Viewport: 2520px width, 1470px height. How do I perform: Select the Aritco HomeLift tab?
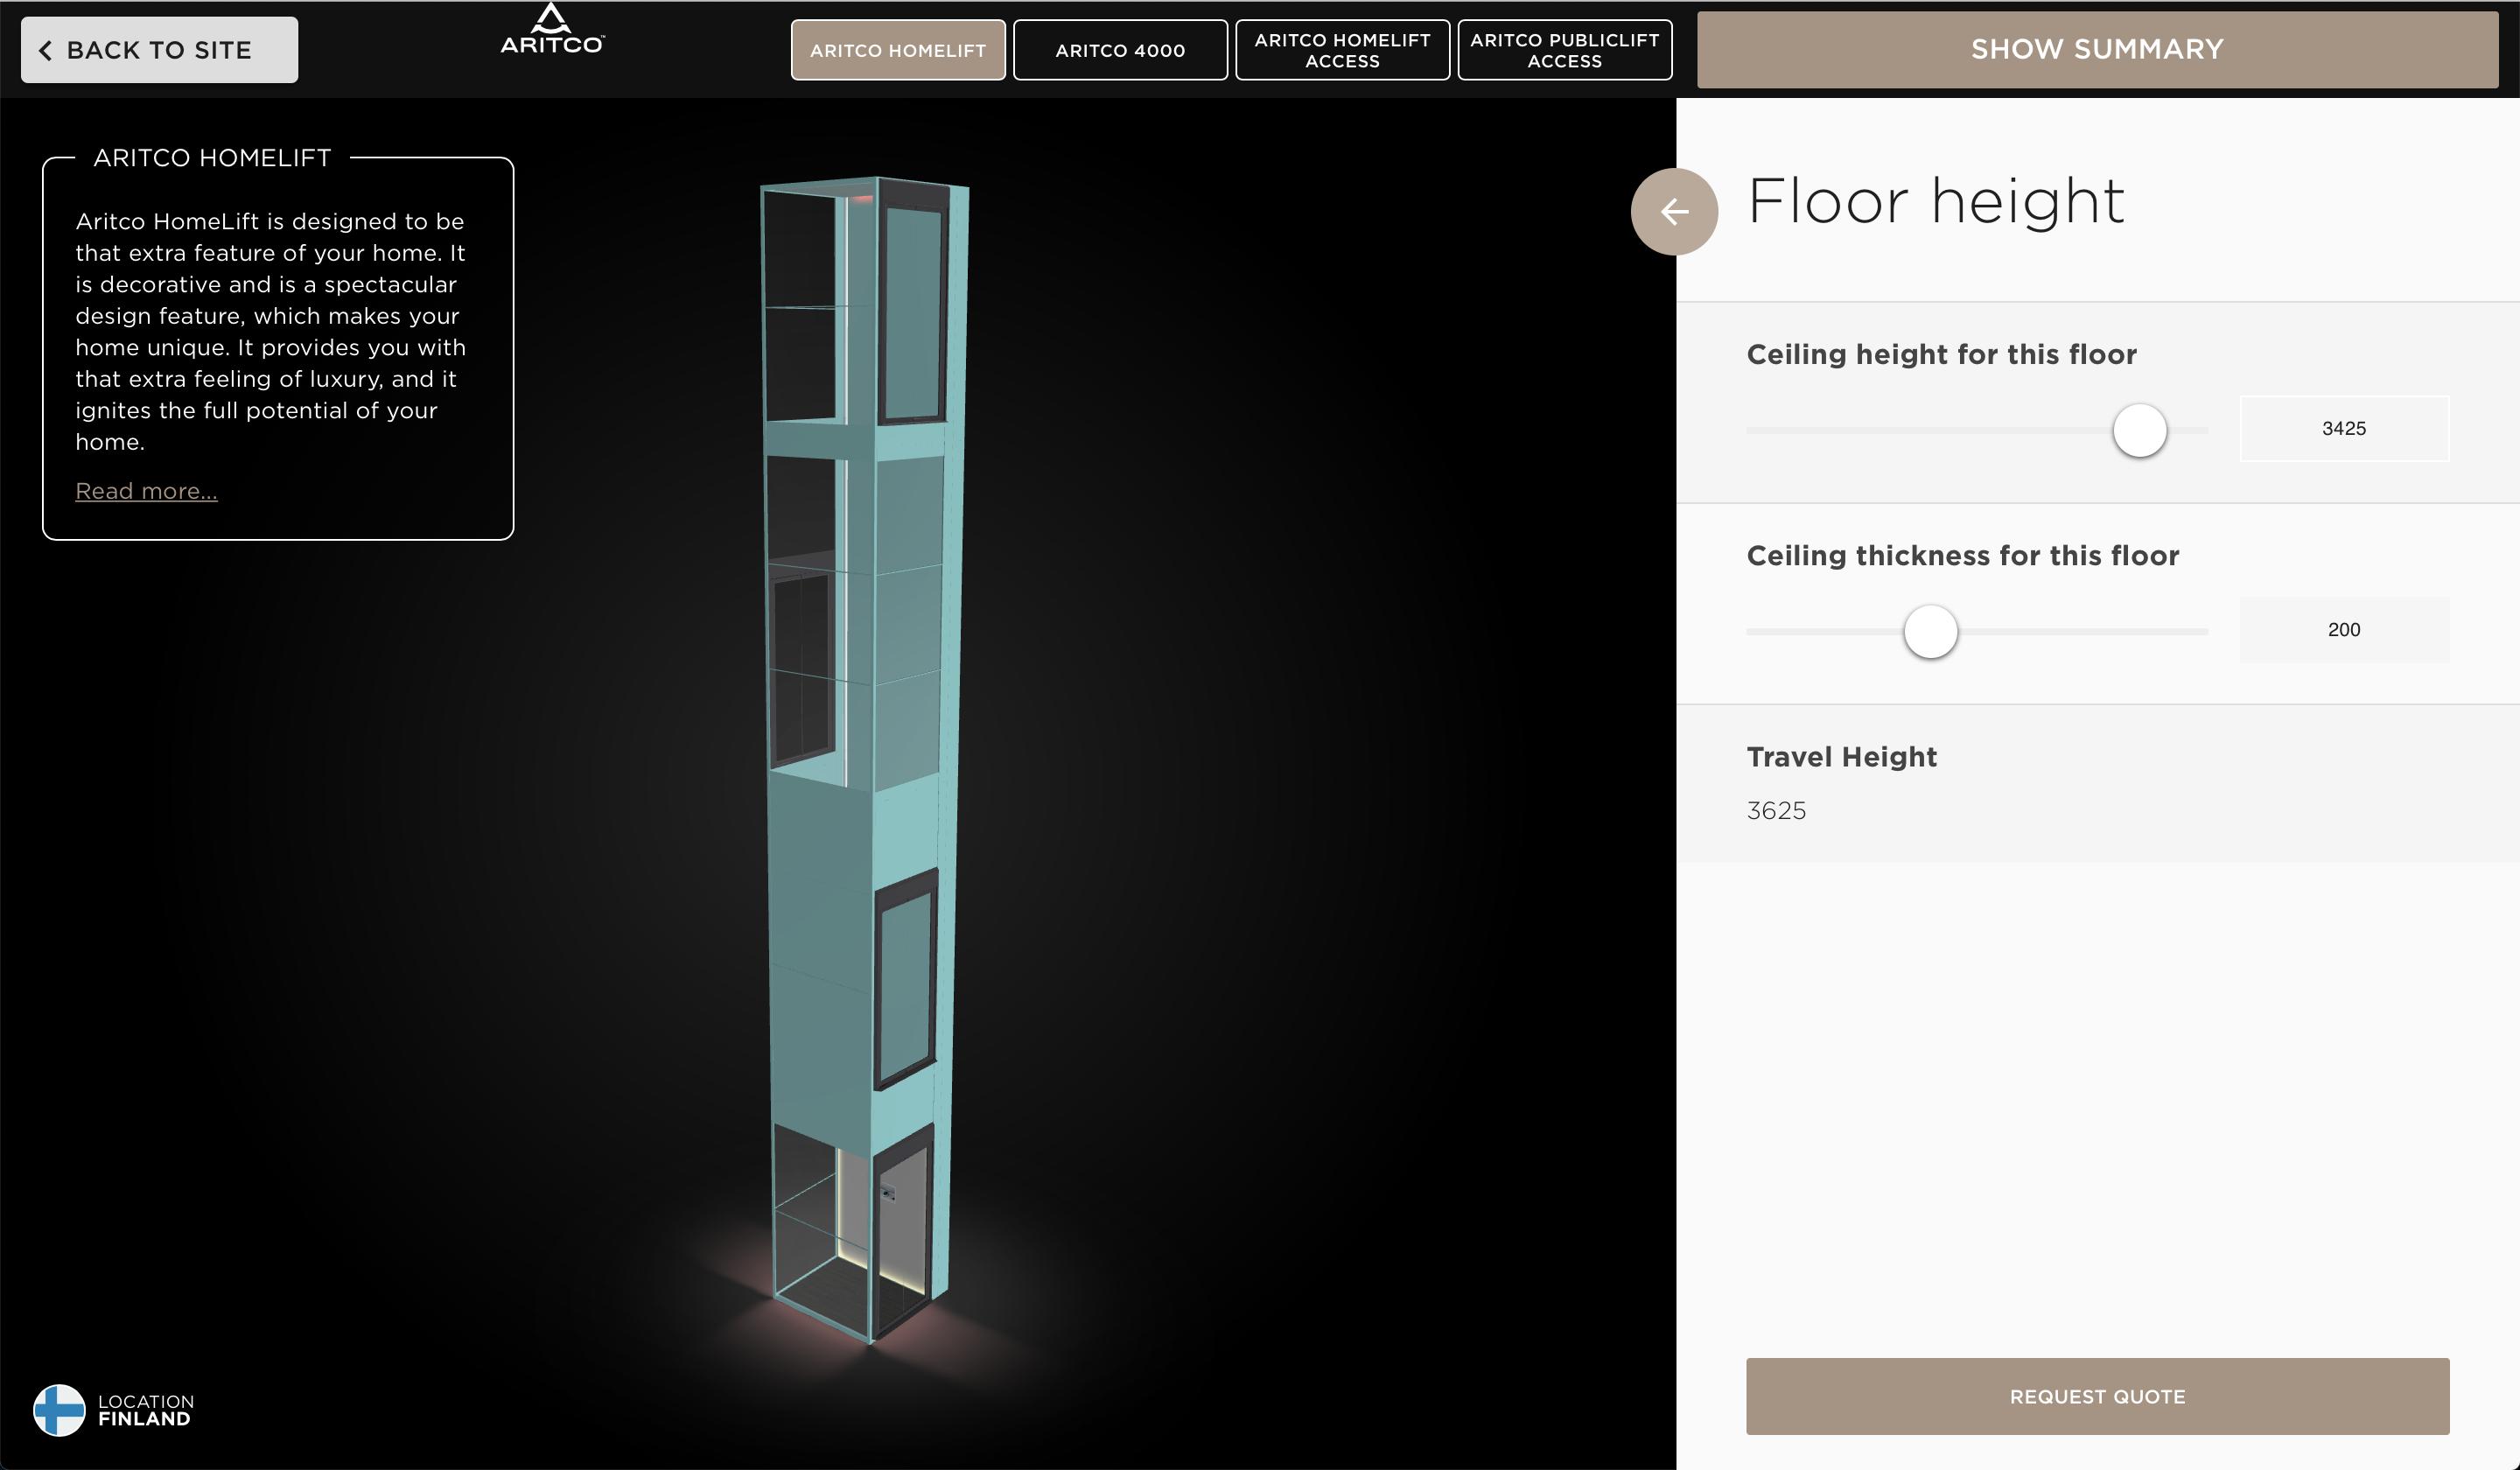pos(898,50)
